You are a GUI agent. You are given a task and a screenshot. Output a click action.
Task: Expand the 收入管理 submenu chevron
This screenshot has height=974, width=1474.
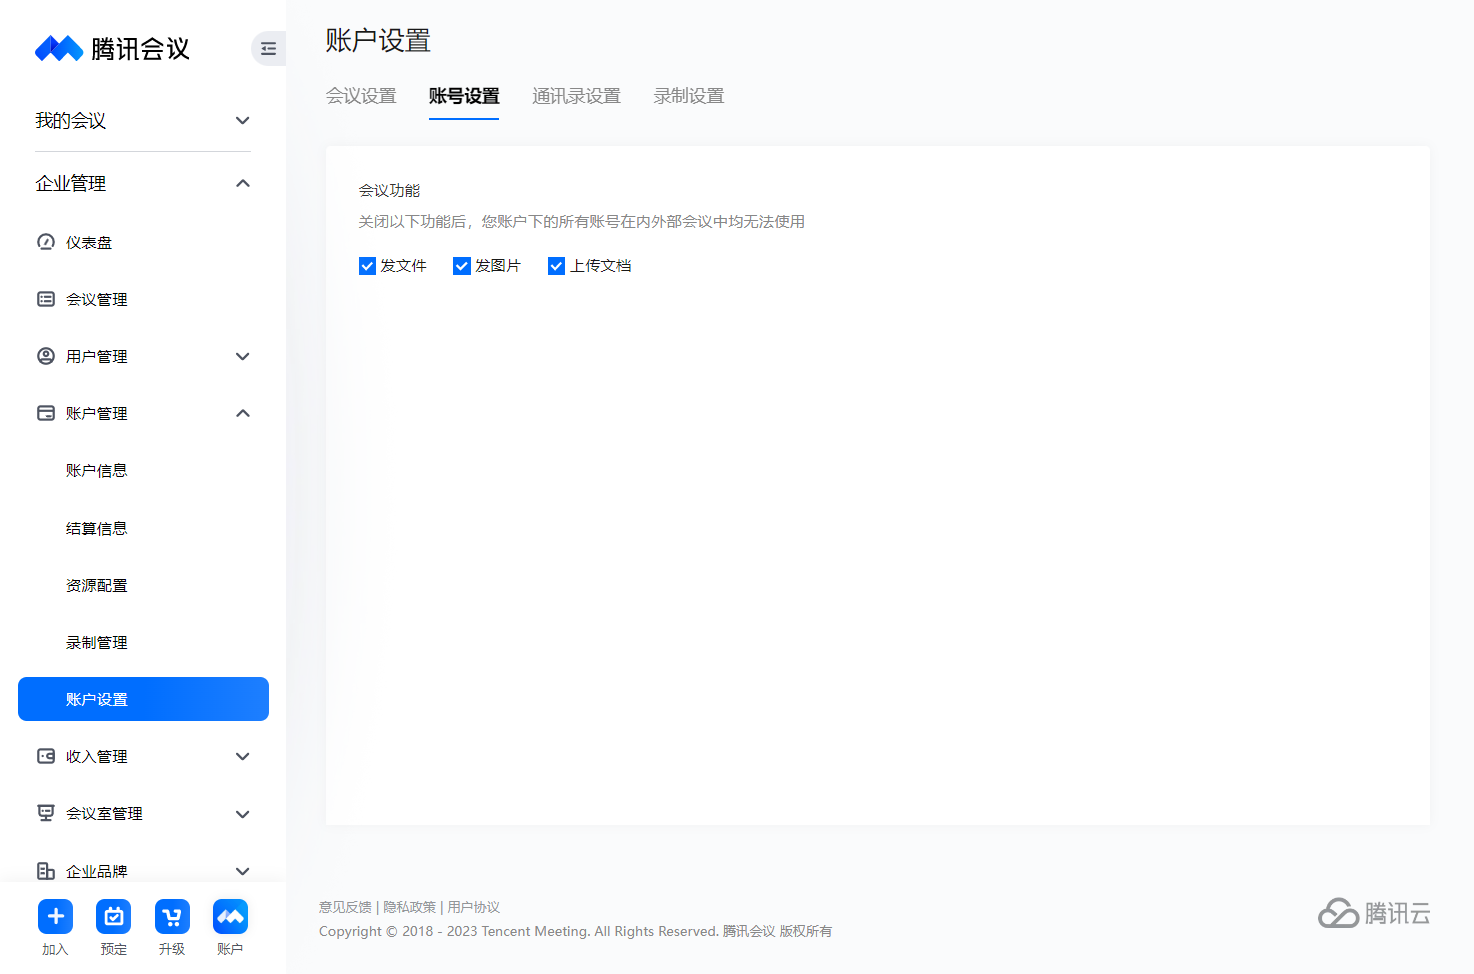click(242, 756)
